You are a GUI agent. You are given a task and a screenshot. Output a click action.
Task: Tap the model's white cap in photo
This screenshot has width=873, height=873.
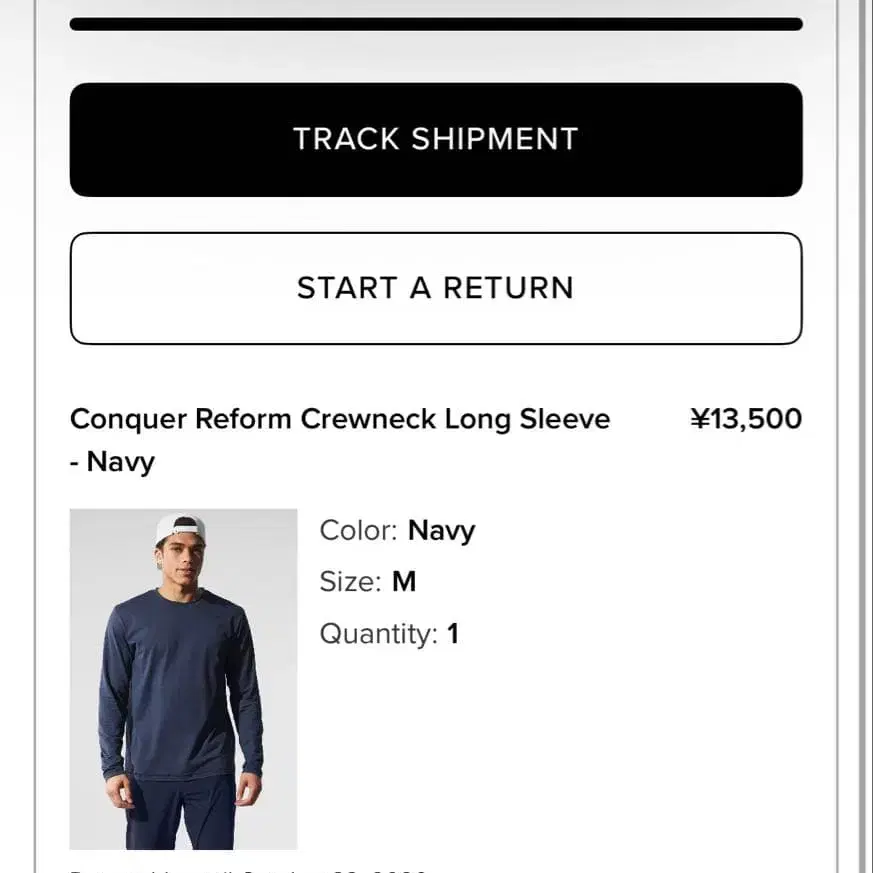178,528
